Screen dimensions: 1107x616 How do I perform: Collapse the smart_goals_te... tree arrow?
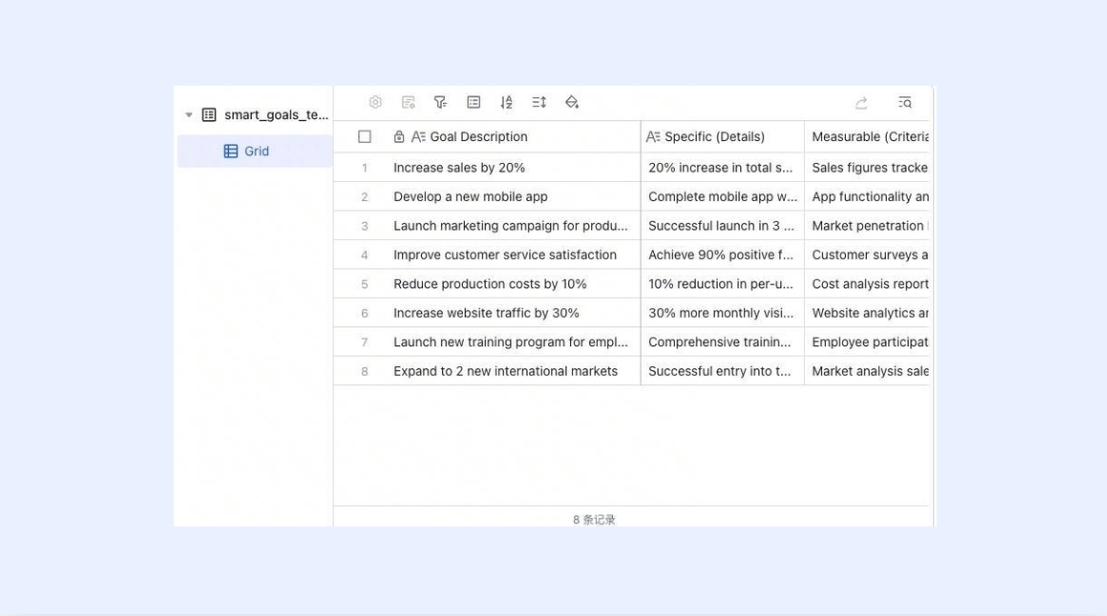pyautogui.click(x=189, y=114)
